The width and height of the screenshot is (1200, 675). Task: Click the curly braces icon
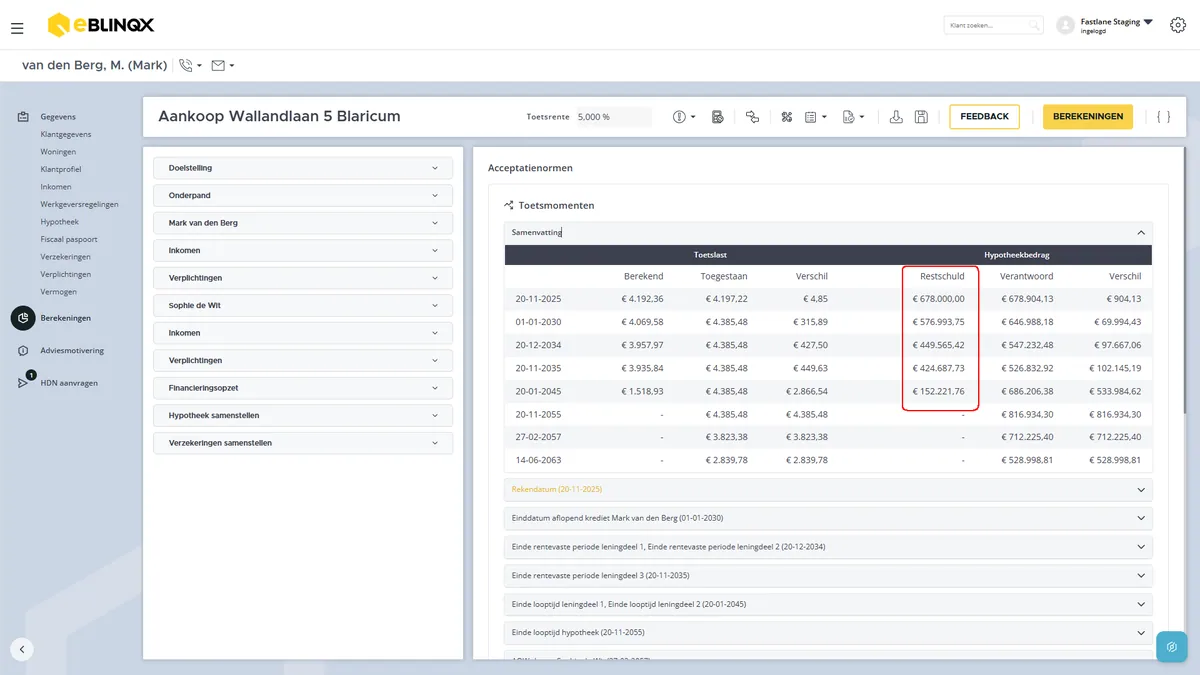[x=1163, y=117]
